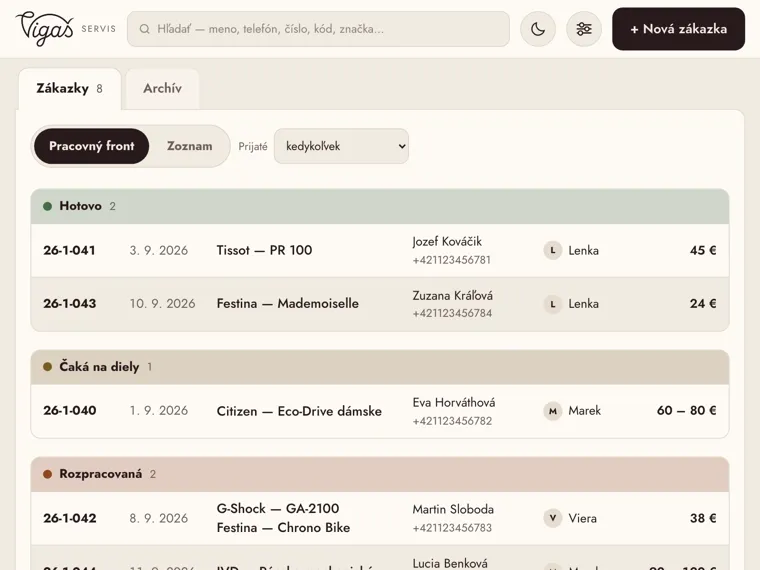The height and width of the screenshot is (570, 760).
Task: Click phone number +421123456781
Action: coord(452,260)
